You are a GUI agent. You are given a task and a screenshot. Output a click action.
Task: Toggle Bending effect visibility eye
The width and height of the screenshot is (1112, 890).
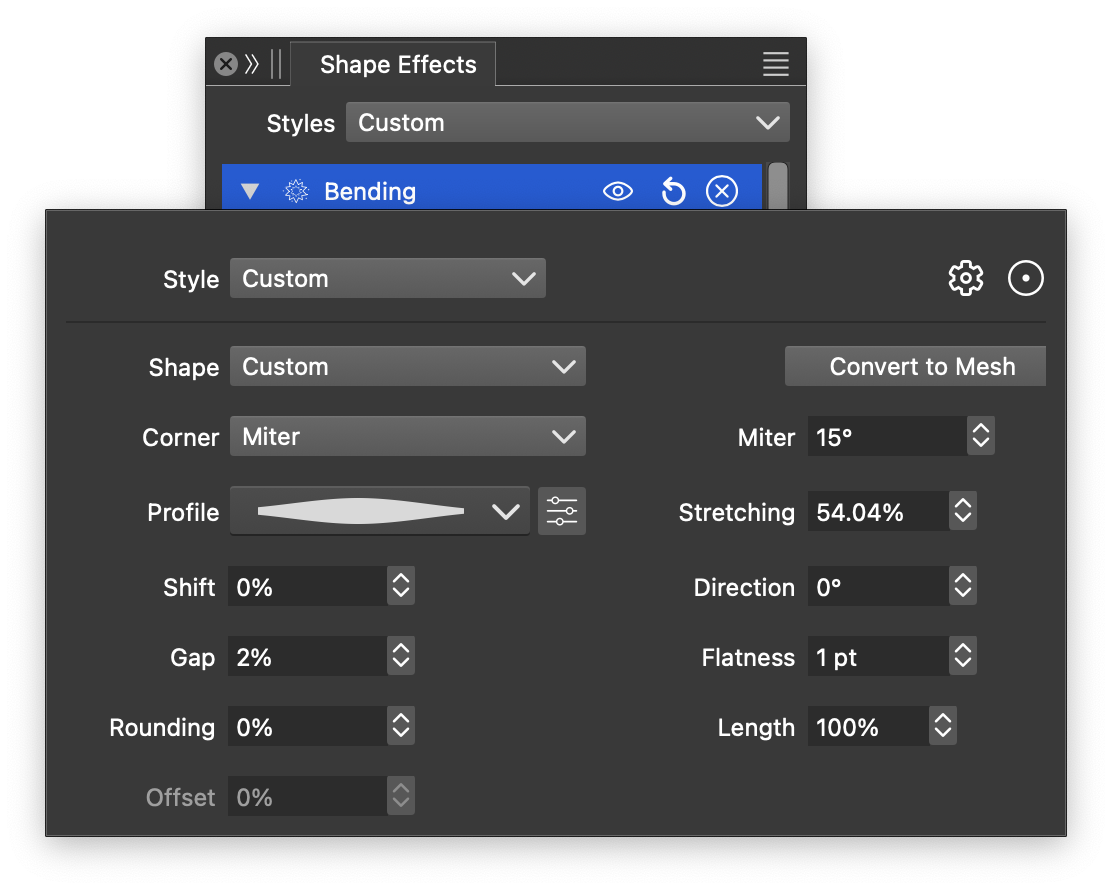click(x=618, y=191)
